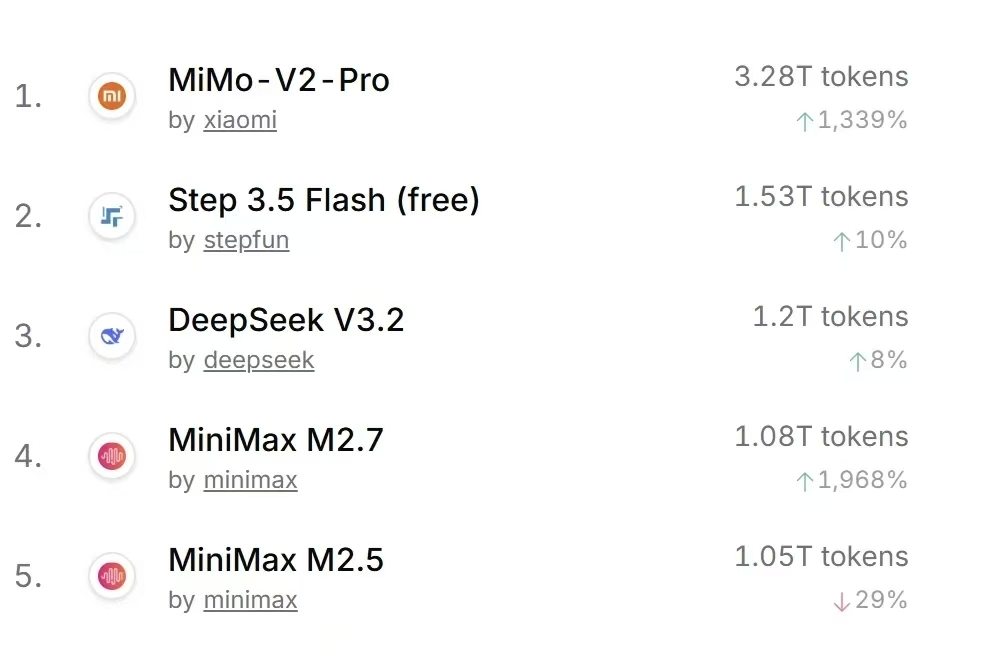Visit the deepseek author link

(259, 361)
